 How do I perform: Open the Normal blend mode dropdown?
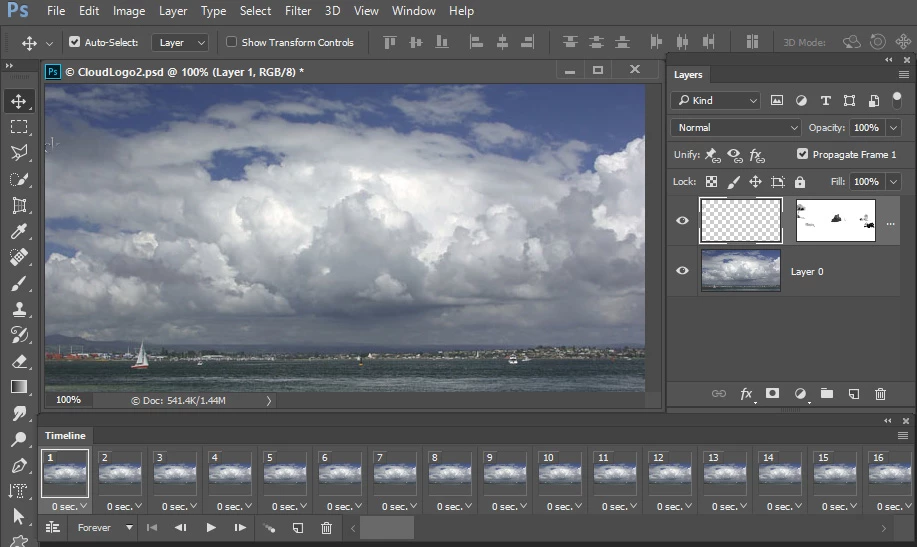[x=737, y=128]
